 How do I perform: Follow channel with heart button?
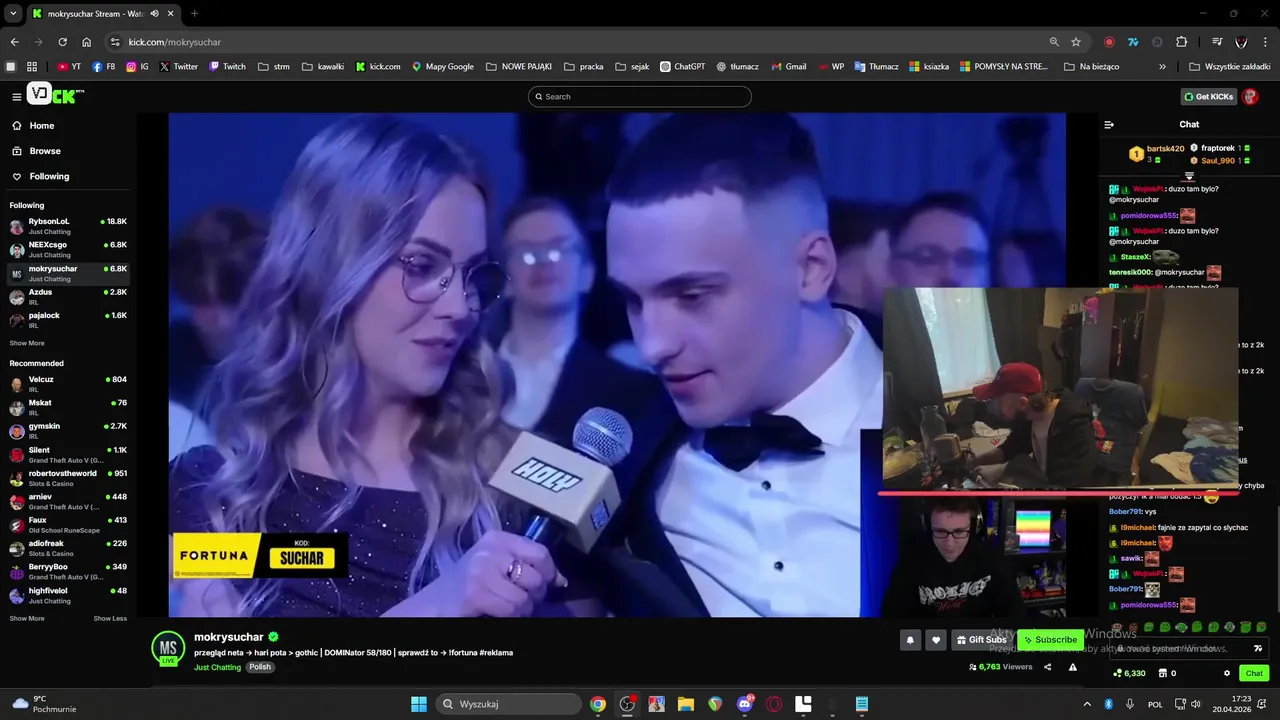pos(936,640)
